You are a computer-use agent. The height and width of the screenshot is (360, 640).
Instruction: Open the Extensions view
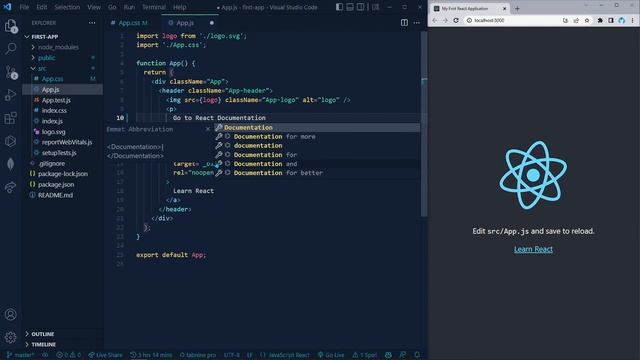coord(11,118)
